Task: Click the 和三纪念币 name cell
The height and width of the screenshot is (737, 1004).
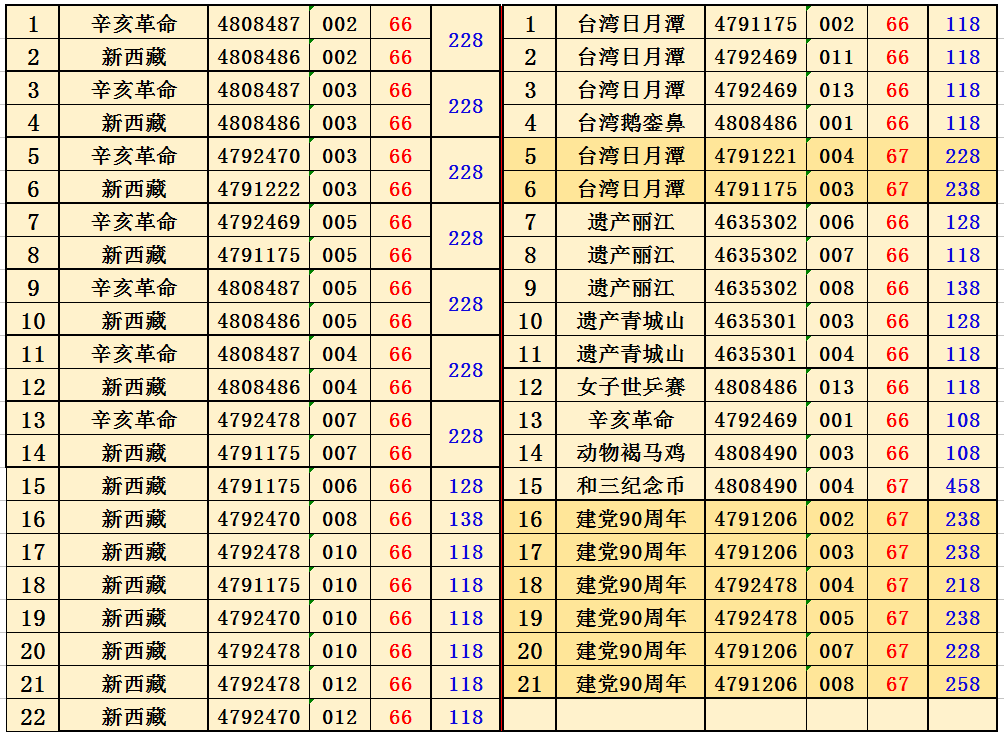Action: tap(631, 486)
